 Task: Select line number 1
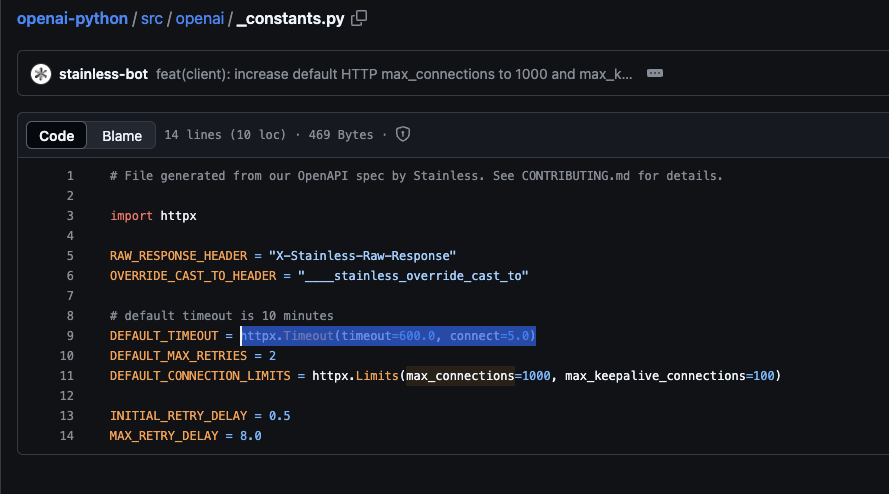(x=70, y=176)
